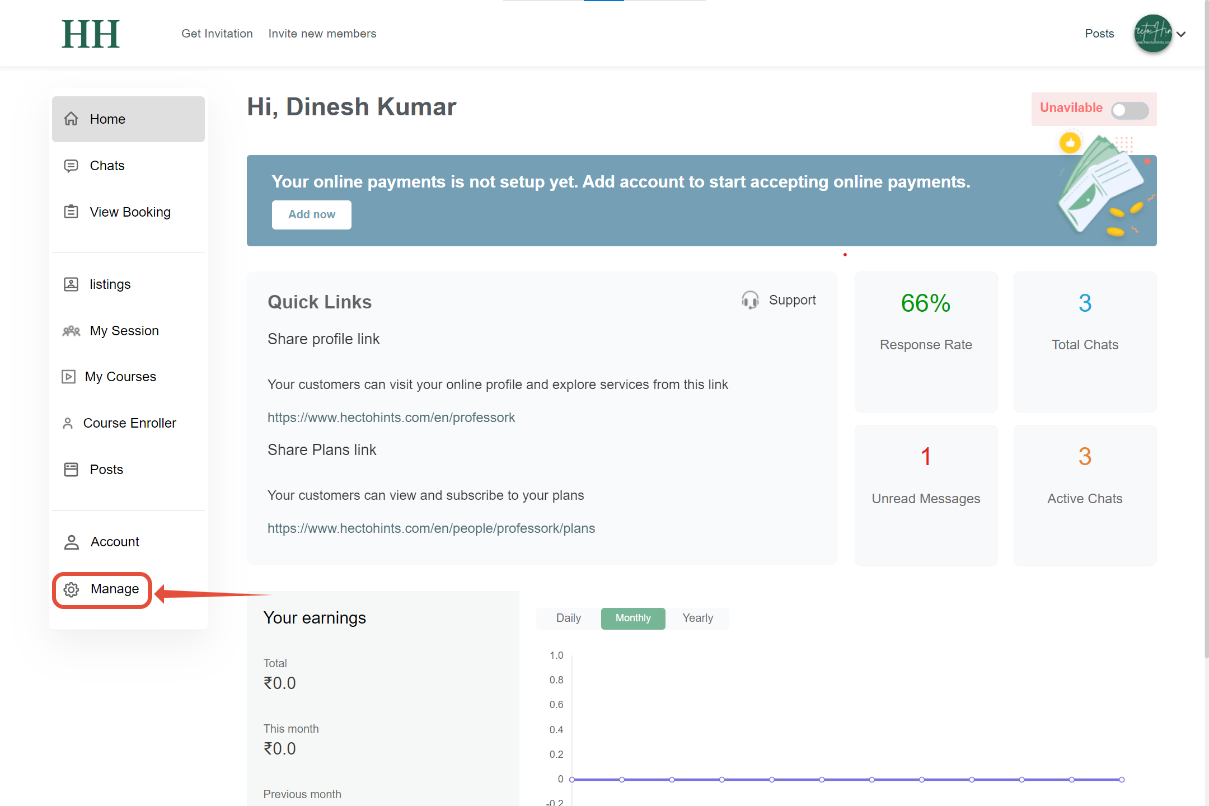Click the Hi, Dinesh Kumar greeting
The height and width of the screenshot is (806, 1209).
tap(352, 107)
